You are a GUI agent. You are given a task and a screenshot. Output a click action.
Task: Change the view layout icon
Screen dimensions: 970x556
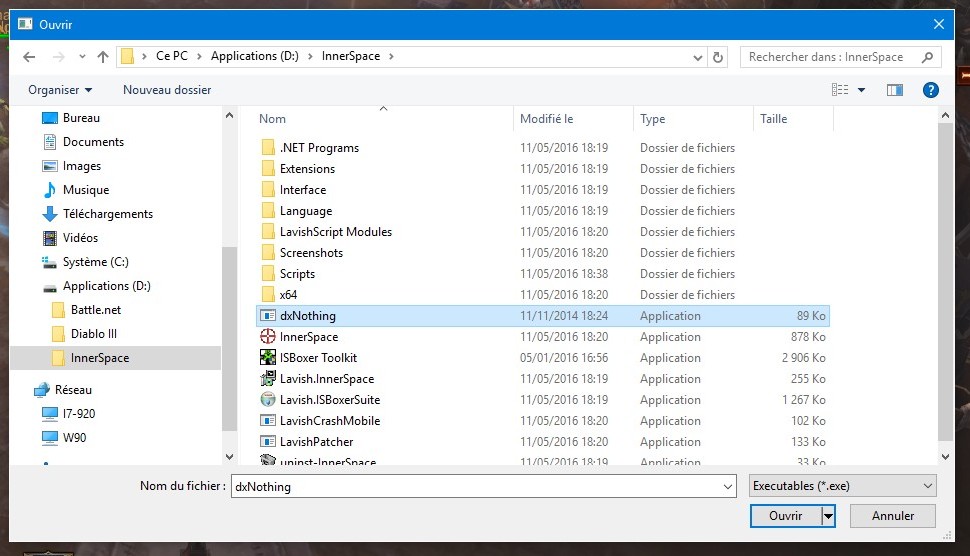click(839, 90)
